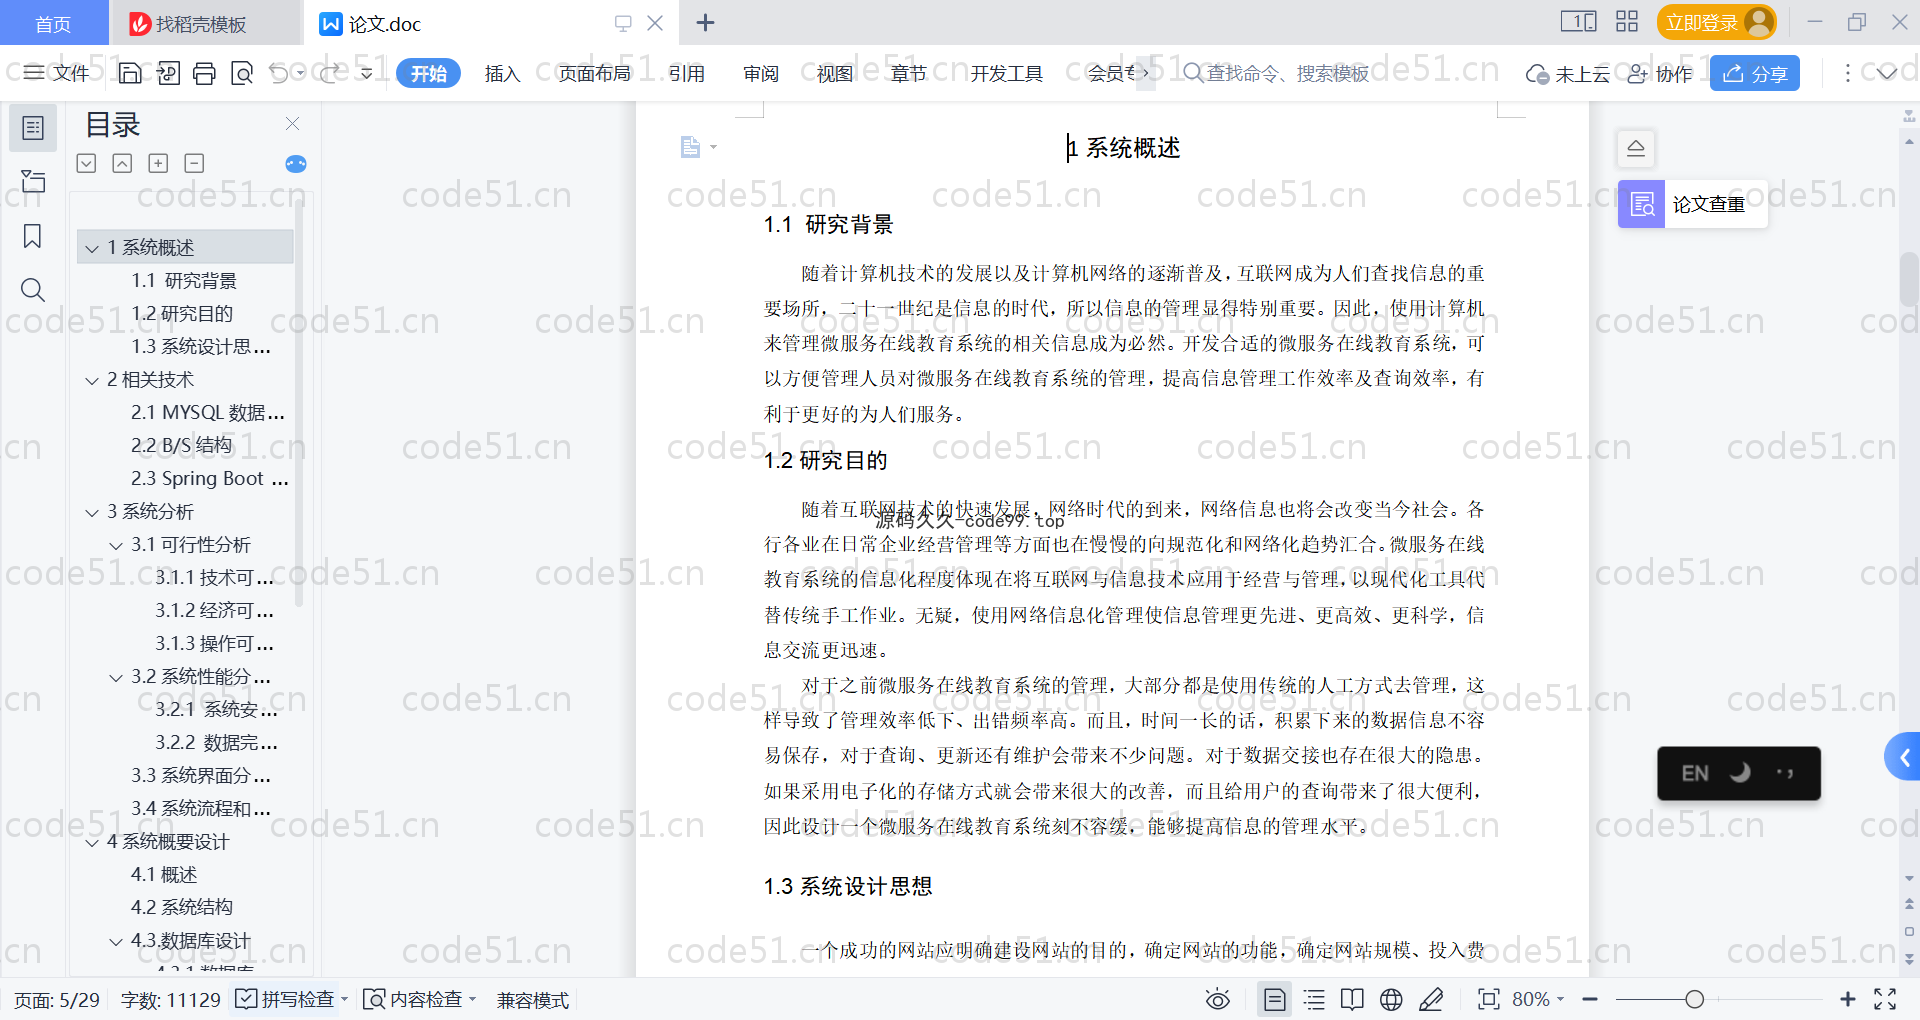This screenshot has width=1920, height=1020.
Task: Collapse the 3.1 可行性分析 tree node
Action: [116, 545]
